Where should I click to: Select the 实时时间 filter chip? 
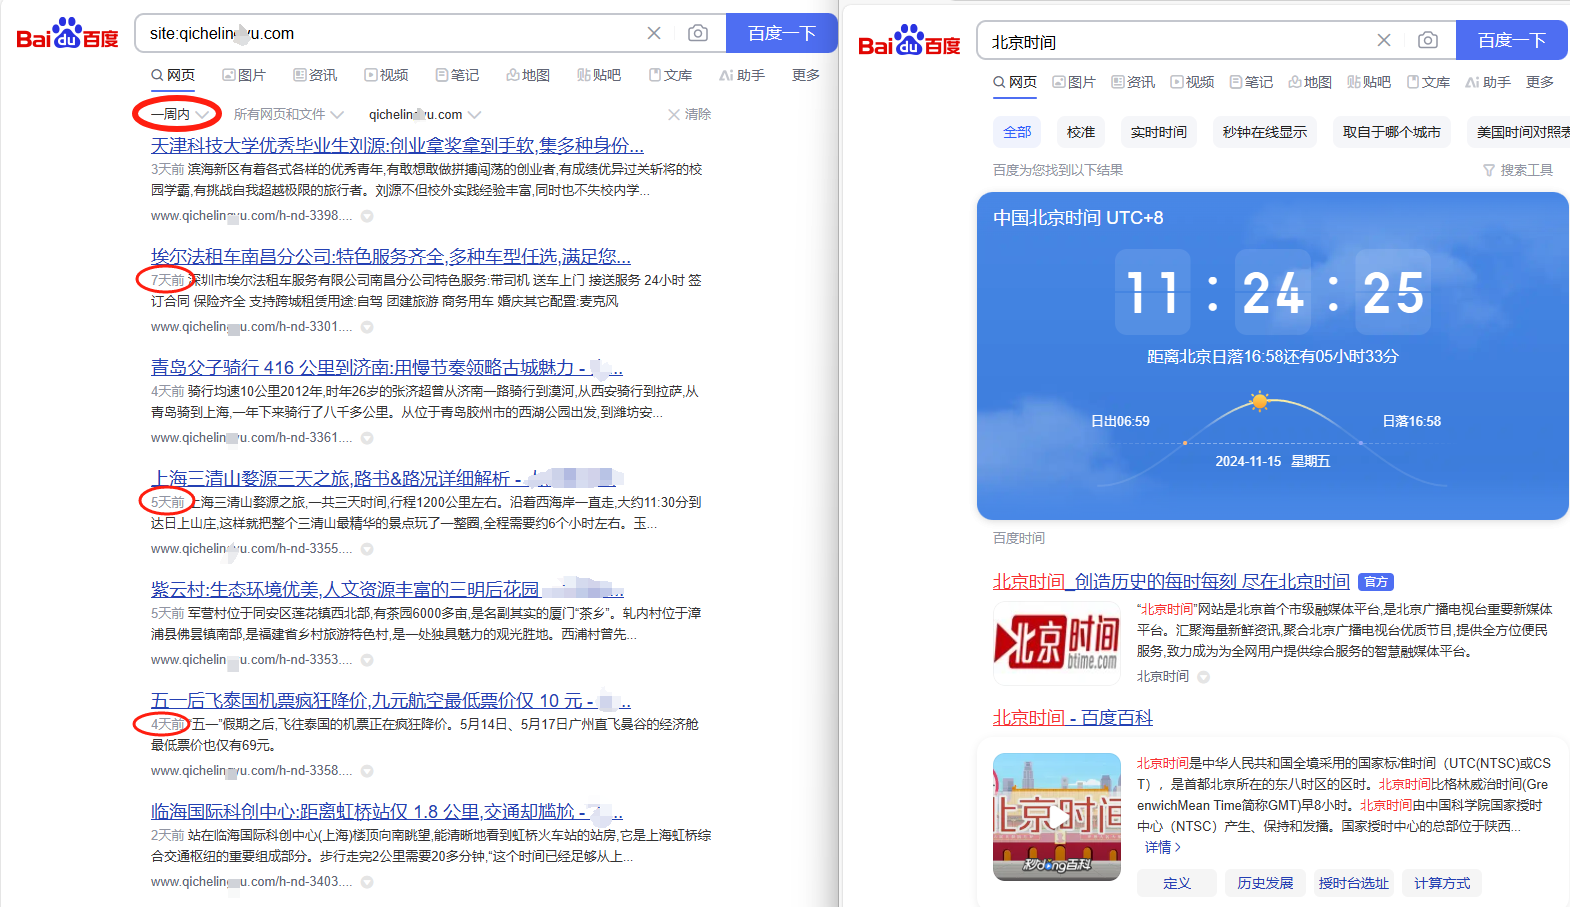1159,132
